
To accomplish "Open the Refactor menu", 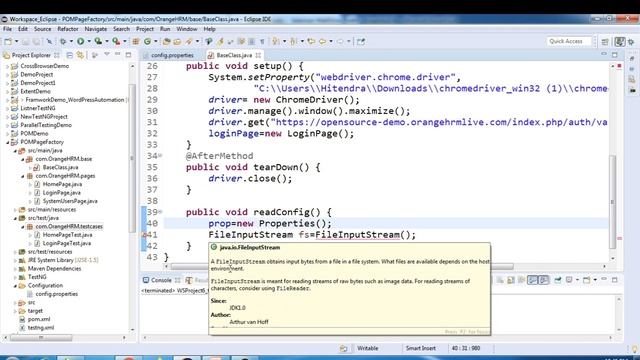I will point(68,29).
